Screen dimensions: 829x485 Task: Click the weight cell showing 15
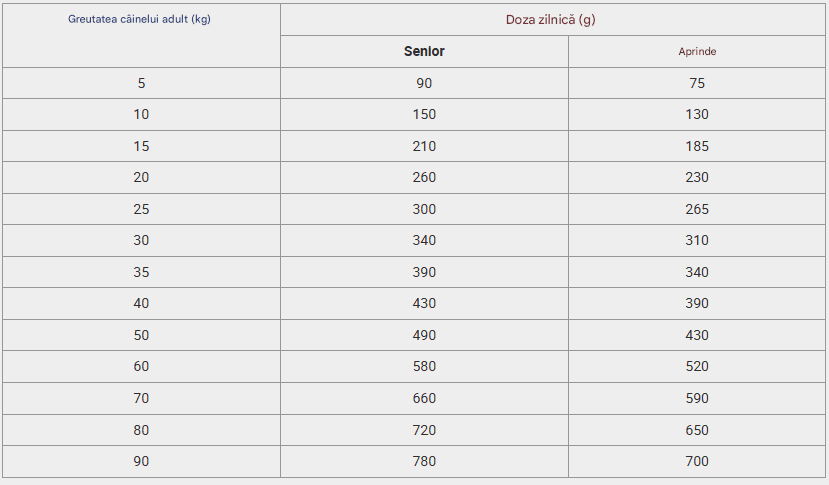[x=141, y=146]
